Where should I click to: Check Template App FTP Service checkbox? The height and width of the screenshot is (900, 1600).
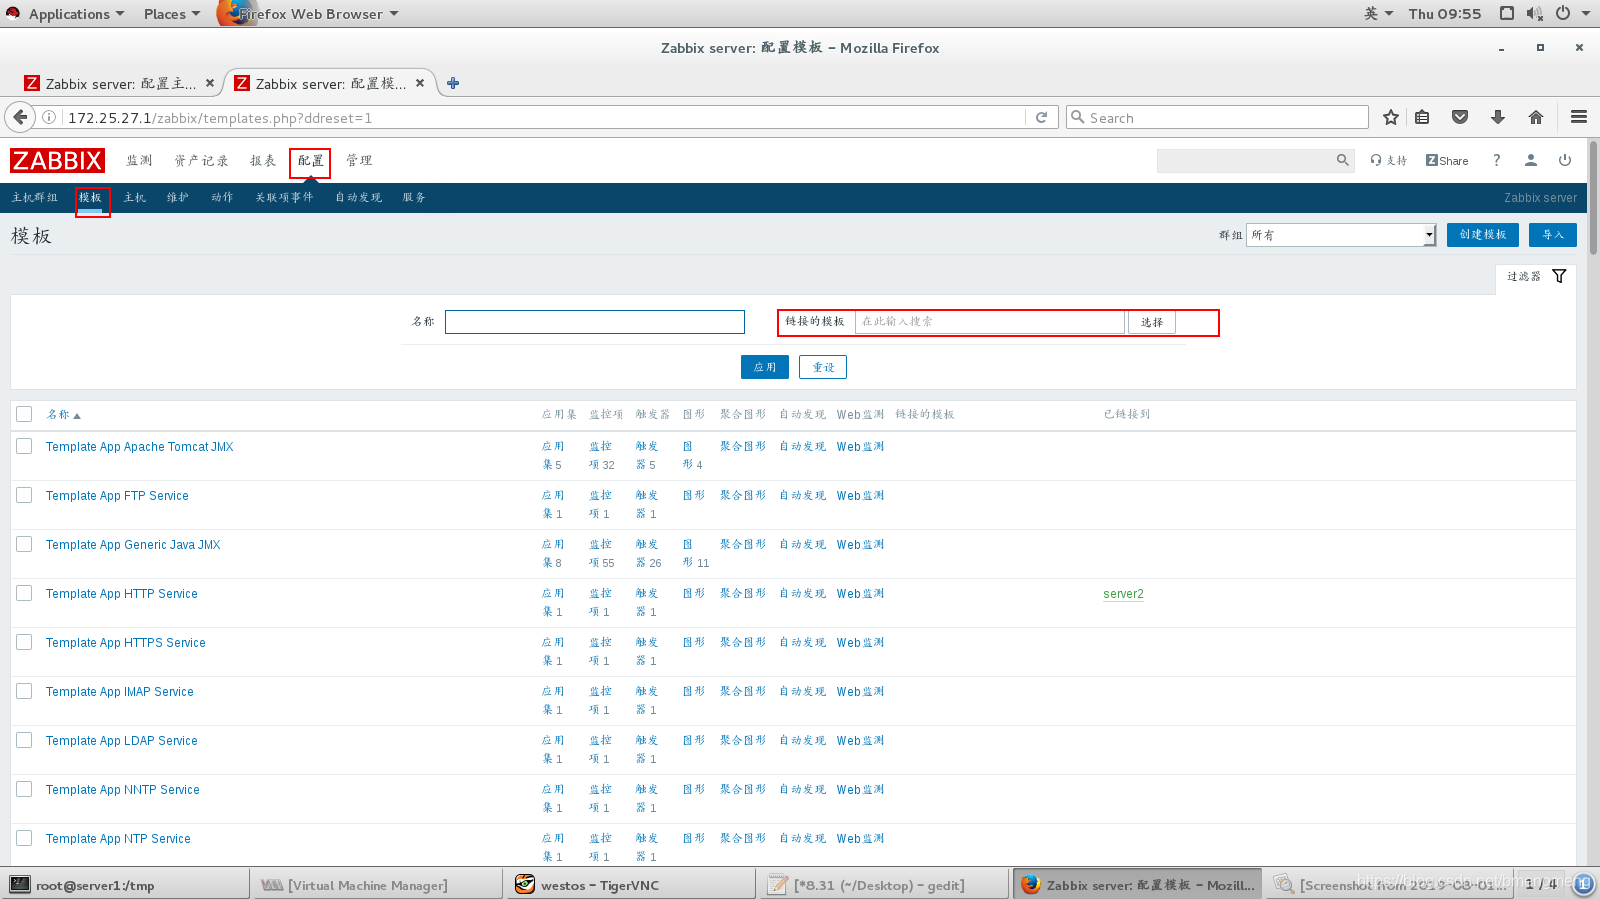click(24, 495)
